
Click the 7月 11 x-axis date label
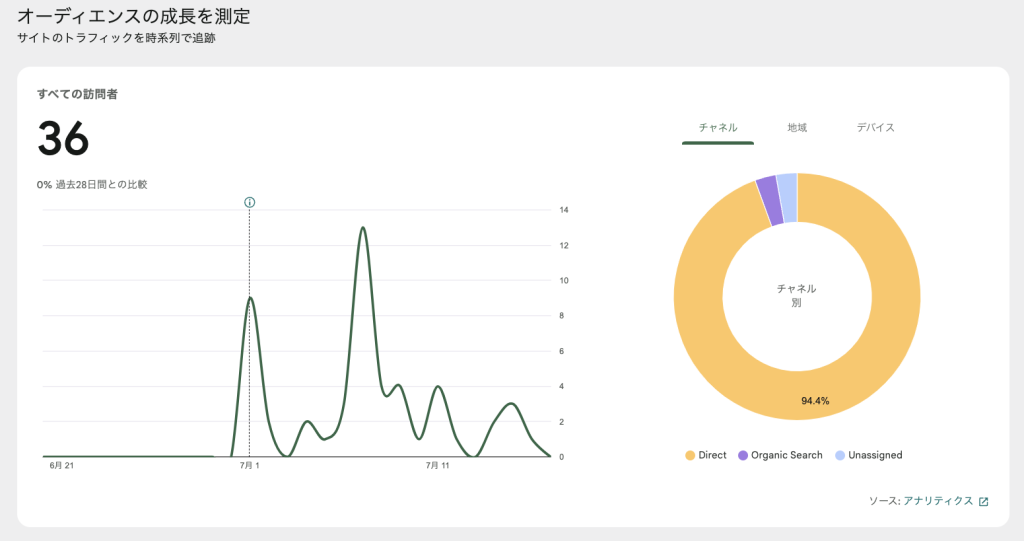click(x=438, y=466)
